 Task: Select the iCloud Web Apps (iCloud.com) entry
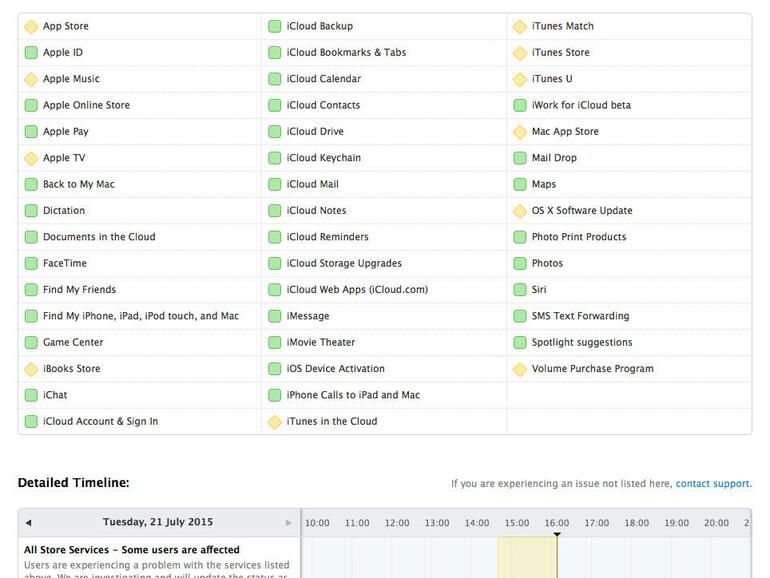click(358, 290)
